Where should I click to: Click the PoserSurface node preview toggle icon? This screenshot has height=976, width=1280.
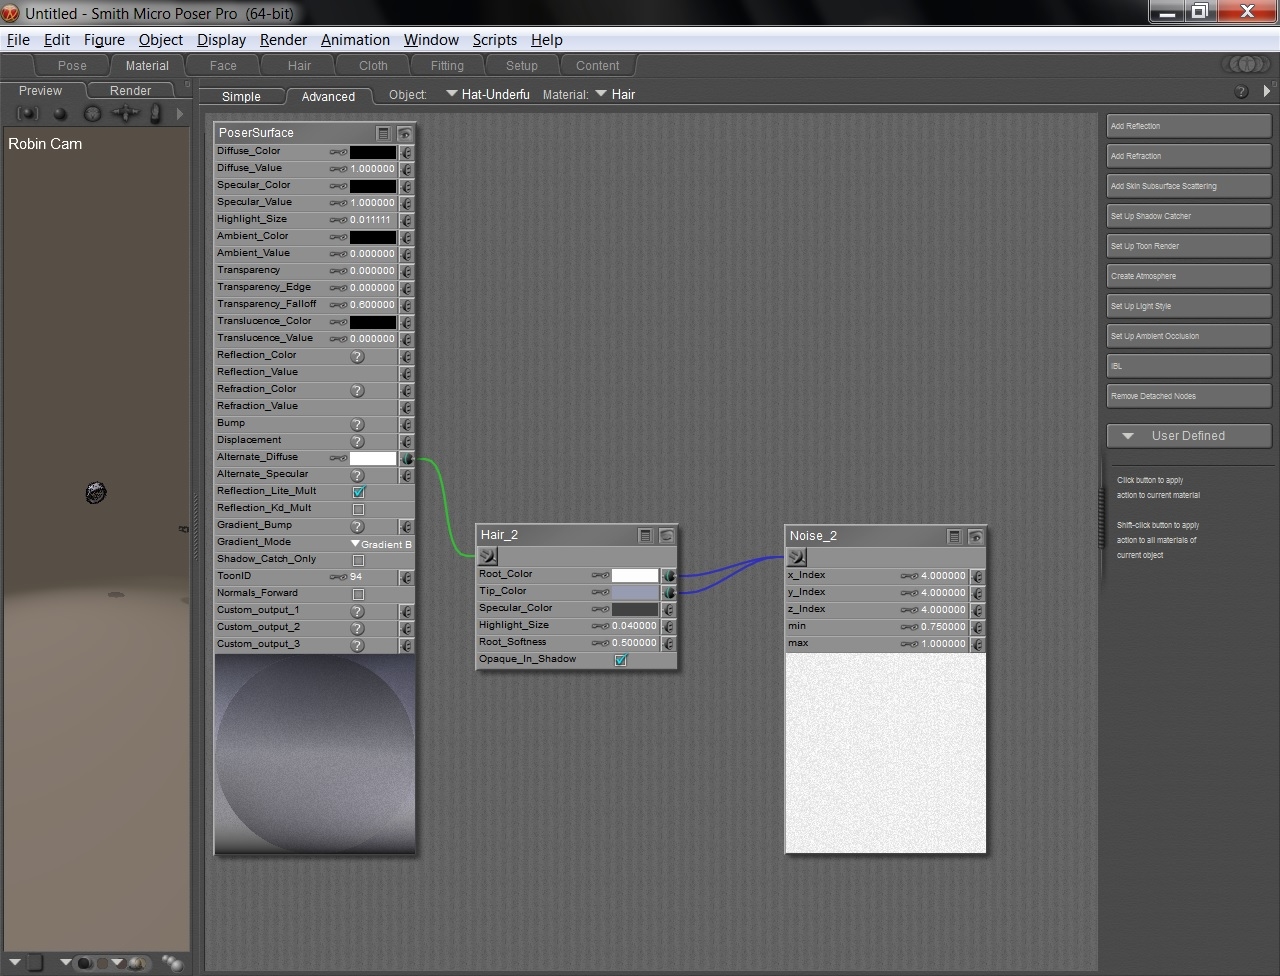[x=405, y=133]
